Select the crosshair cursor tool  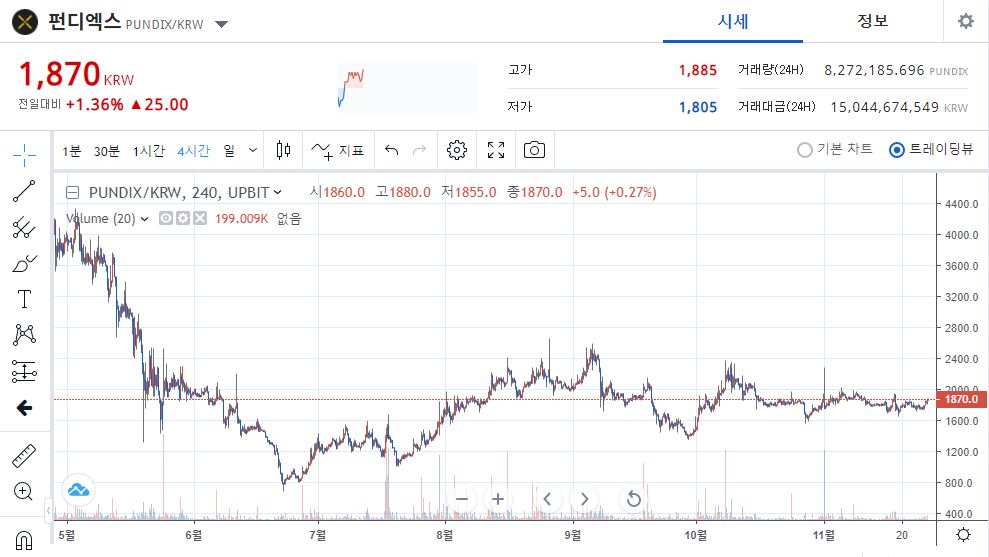(x=24, y=155)
